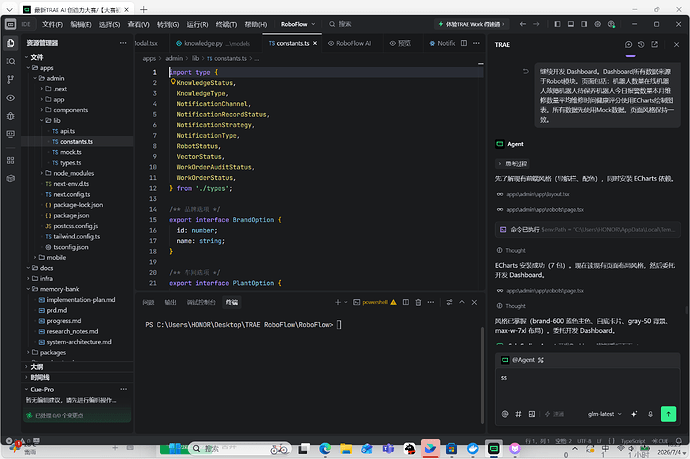Open the glm-latest model dropdown
Screen dimensions: 690x459
605,414
